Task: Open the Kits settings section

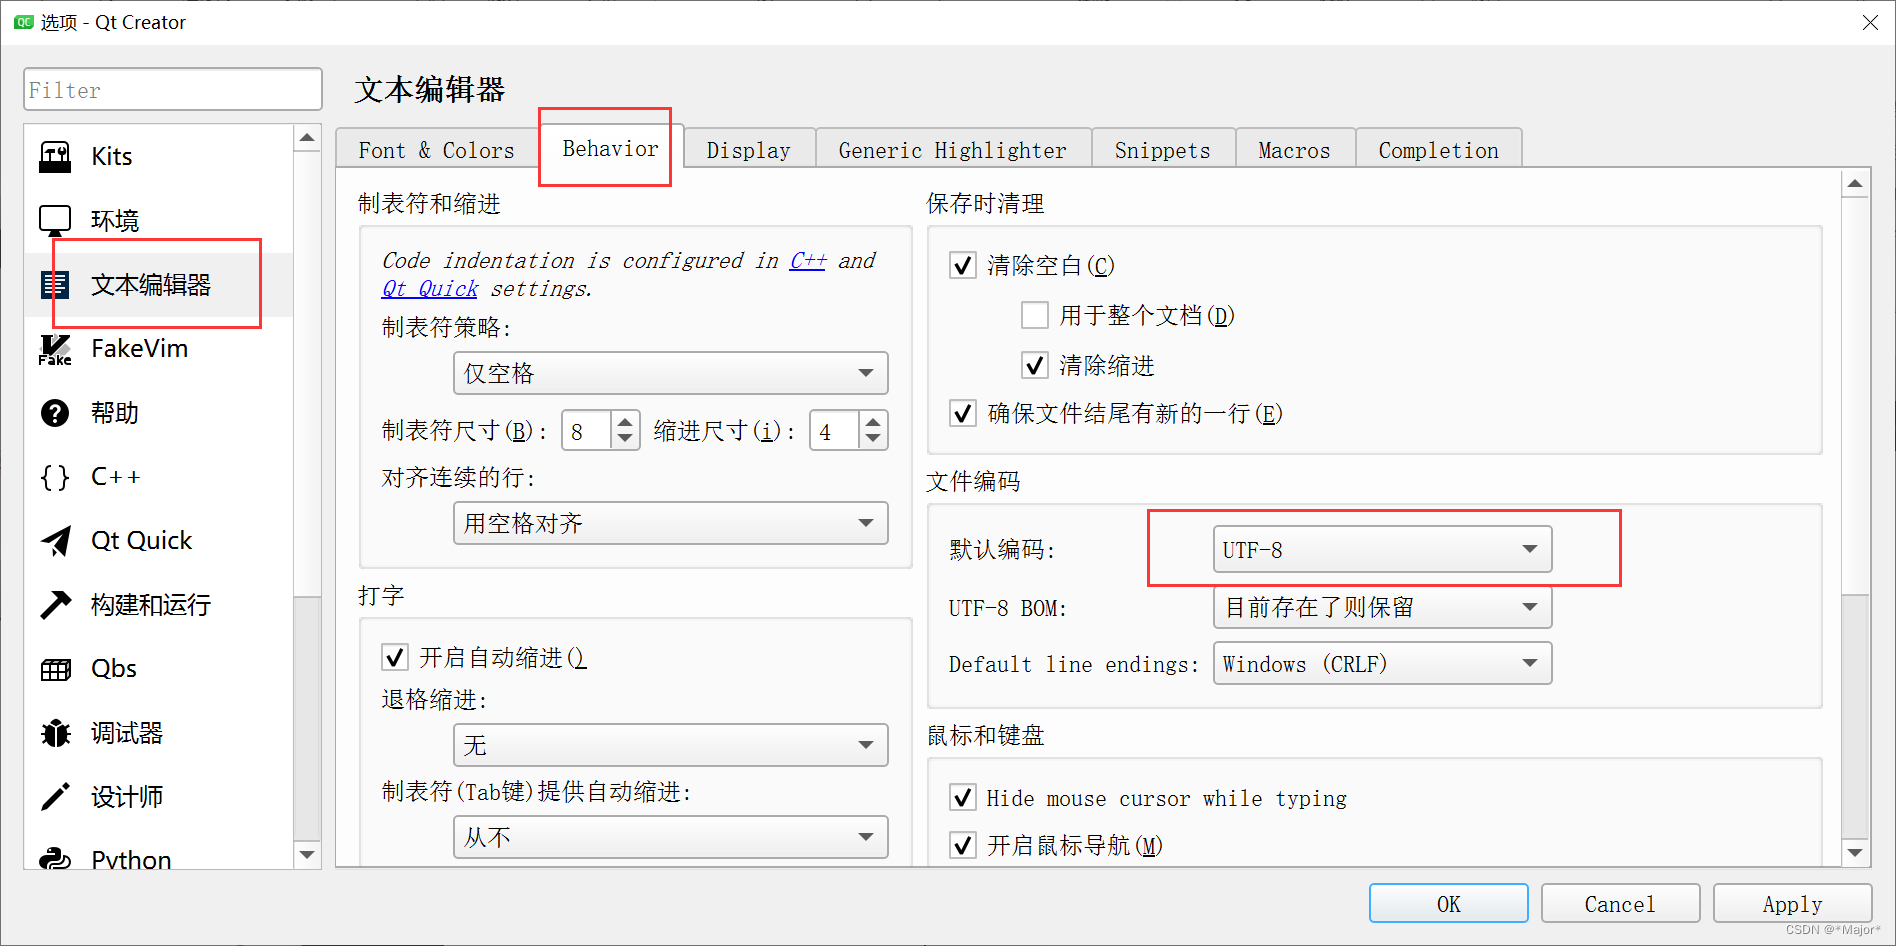Action: coord(111,156)
